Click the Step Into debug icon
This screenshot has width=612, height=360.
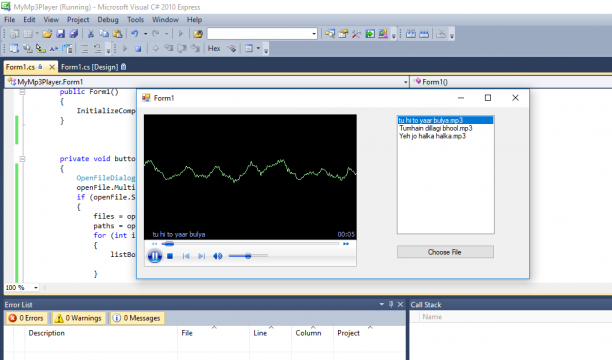coord(169,48)
